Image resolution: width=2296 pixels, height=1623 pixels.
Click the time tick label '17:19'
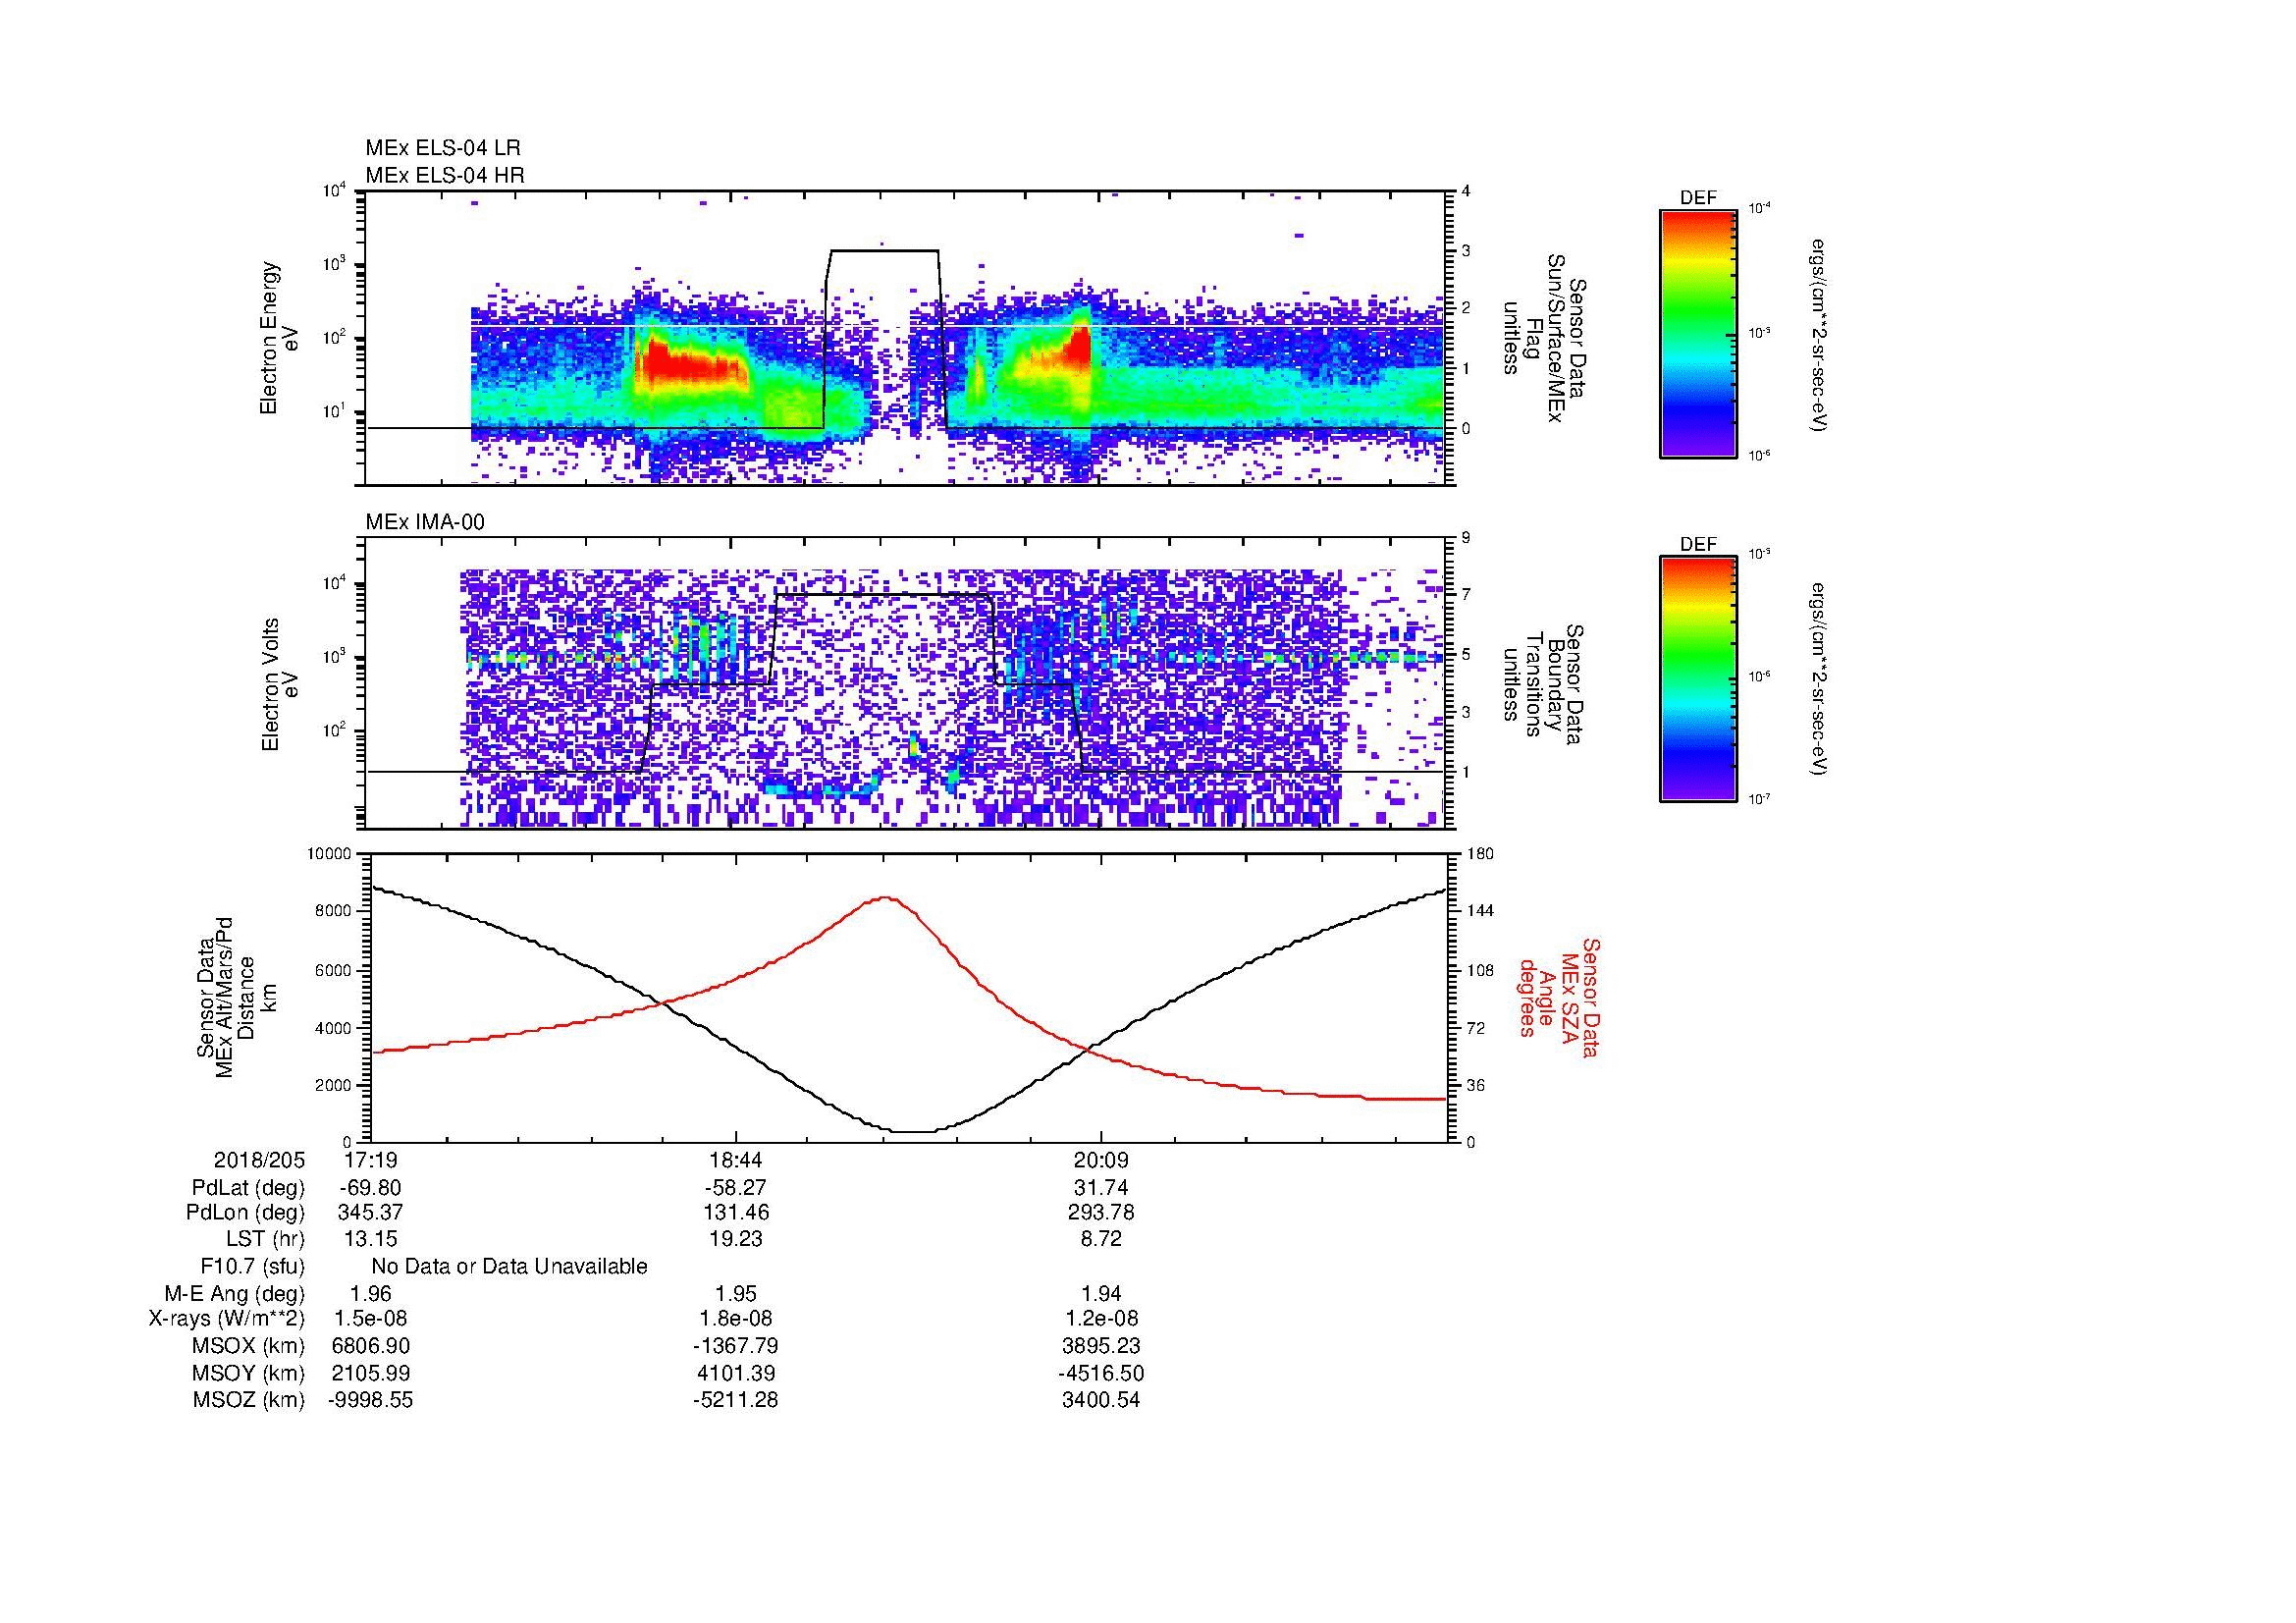coord(370,1160)
